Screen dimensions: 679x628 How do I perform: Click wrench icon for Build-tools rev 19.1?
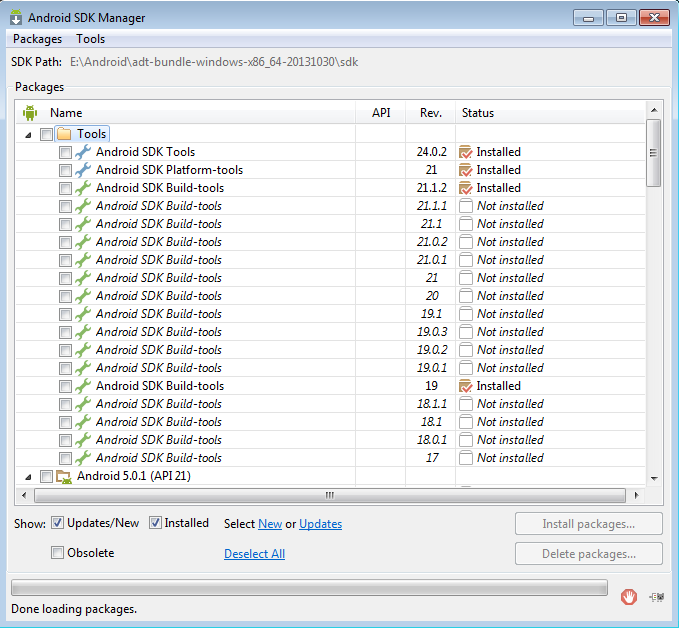[83, 314]
